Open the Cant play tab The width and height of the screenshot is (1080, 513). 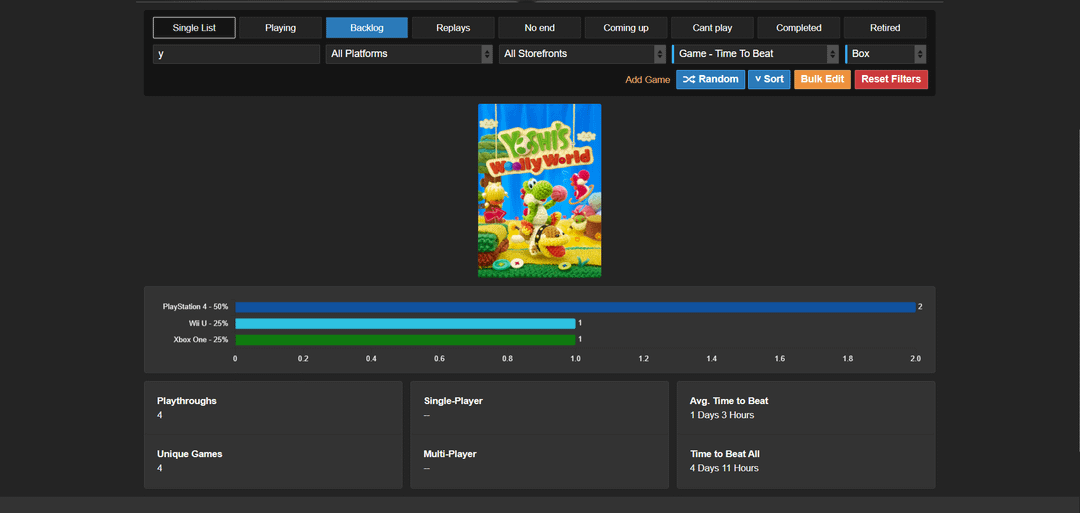[712, 28]
